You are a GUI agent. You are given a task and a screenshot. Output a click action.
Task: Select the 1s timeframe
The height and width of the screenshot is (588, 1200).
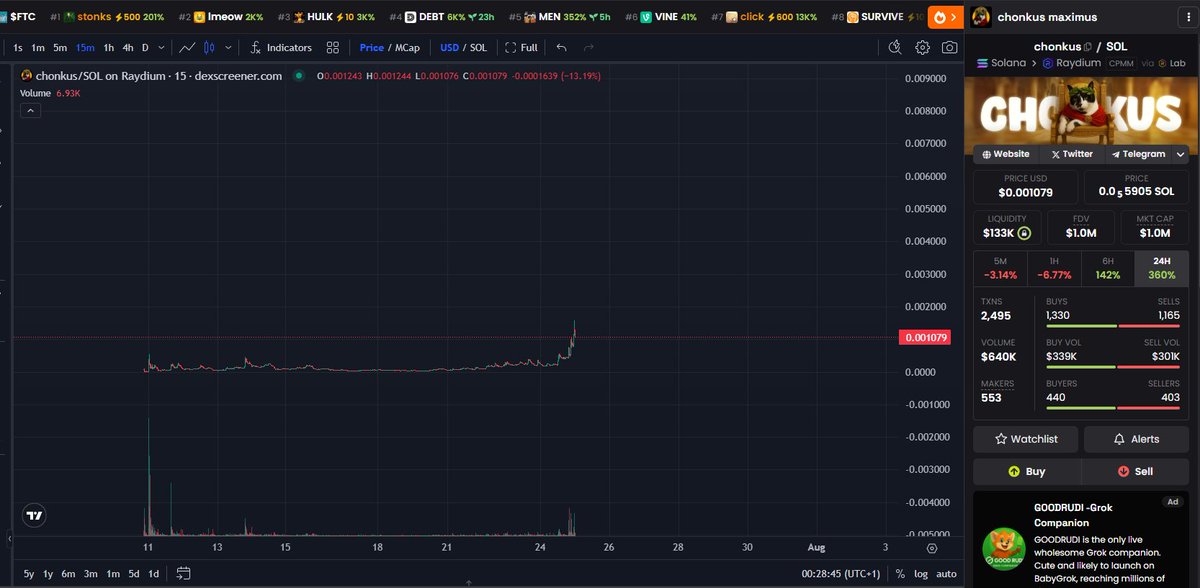pos(18,47)
